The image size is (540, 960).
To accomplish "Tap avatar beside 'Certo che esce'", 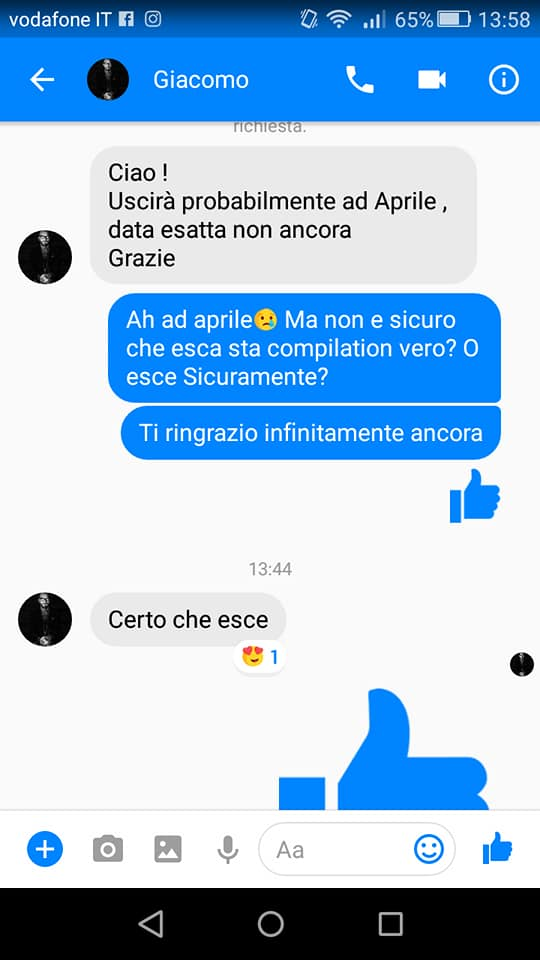I will 45,619.
